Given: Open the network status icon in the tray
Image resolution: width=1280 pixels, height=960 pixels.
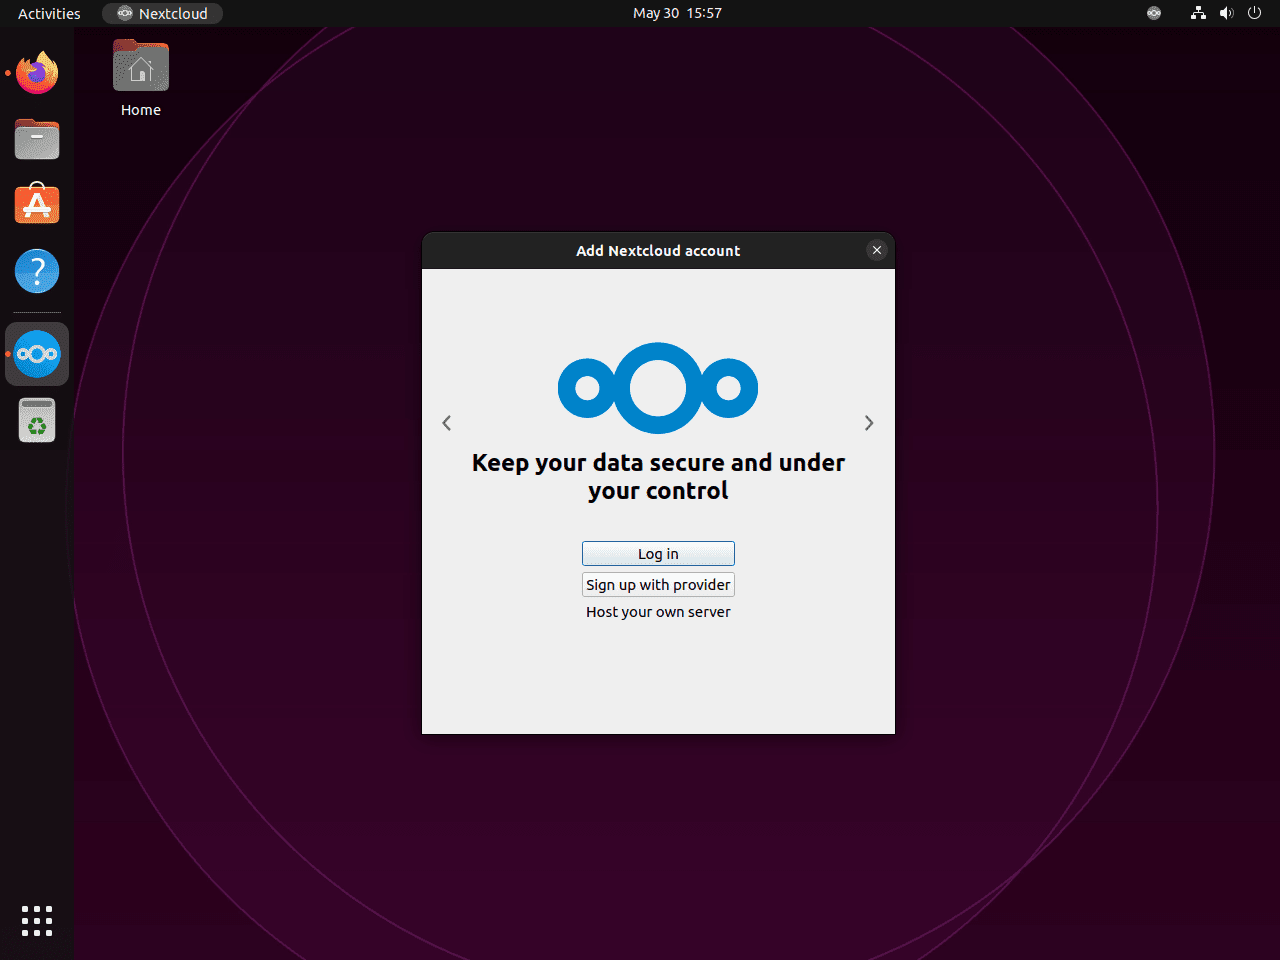Looking at the screenshot, I should pos(1198,13).
